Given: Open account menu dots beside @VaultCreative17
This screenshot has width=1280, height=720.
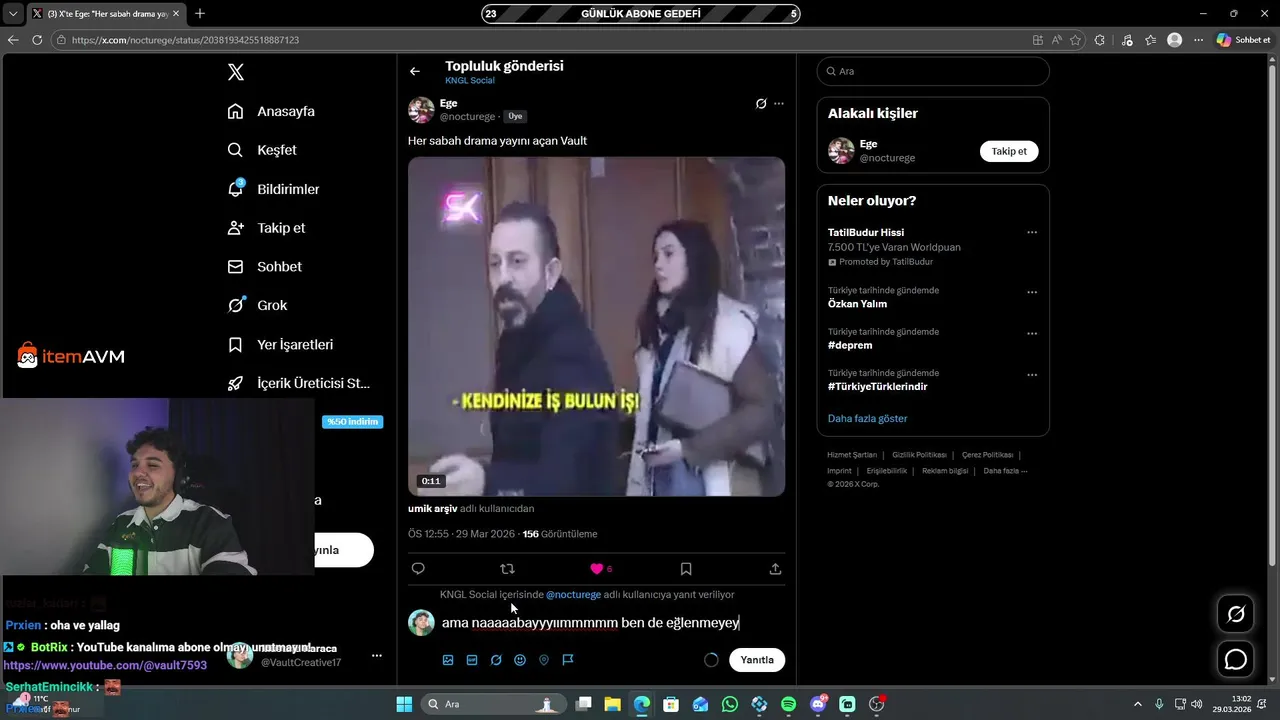Looking at the screenshot, I should point(377,656).
